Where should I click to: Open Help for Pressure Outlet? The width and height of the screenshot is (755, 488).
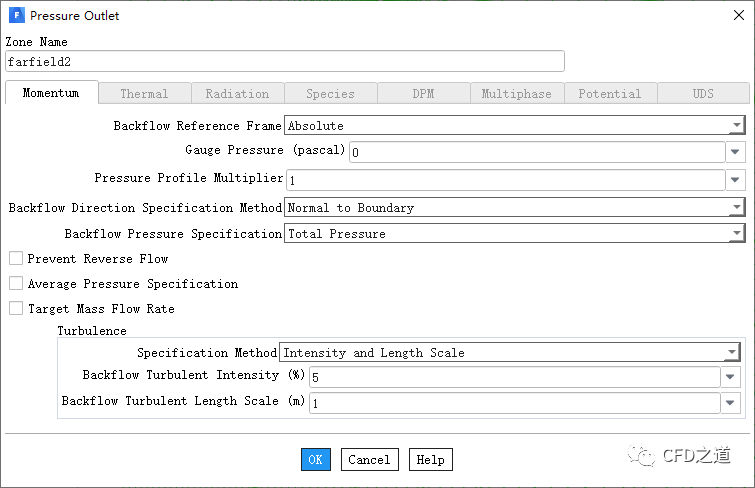430,460
